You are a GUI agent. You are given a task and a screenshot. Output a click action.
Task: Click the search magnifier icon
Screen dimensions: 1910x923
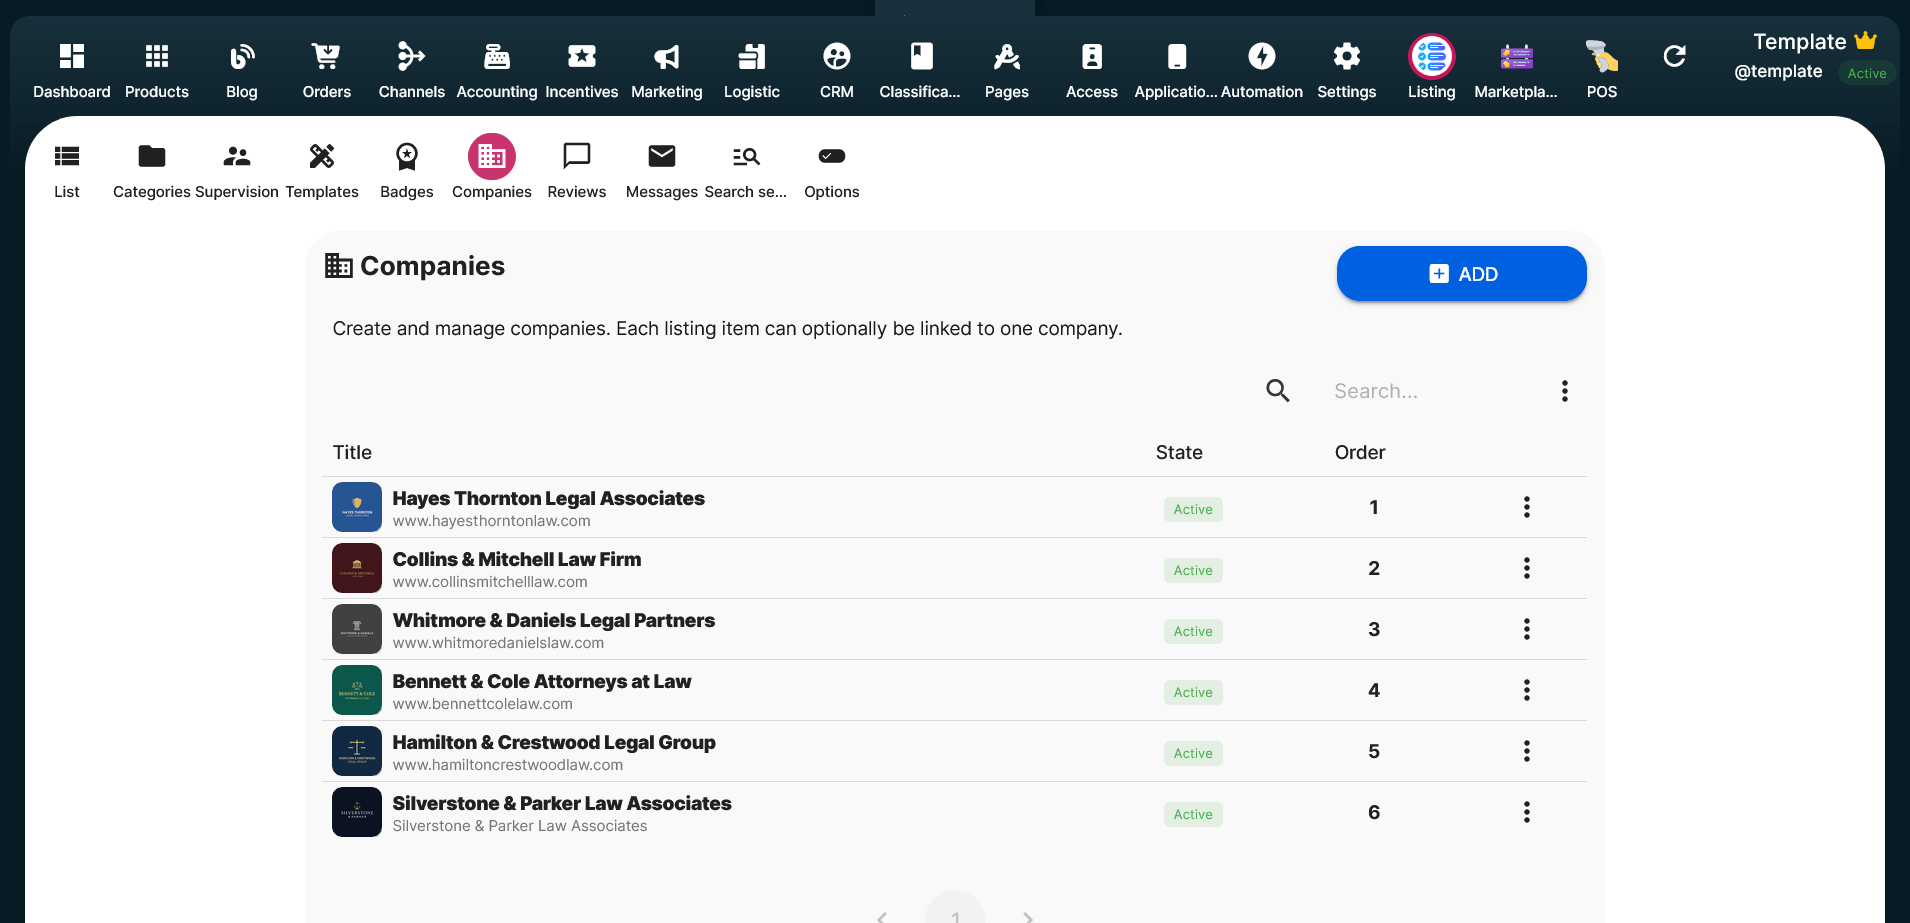coord(1278,391)
